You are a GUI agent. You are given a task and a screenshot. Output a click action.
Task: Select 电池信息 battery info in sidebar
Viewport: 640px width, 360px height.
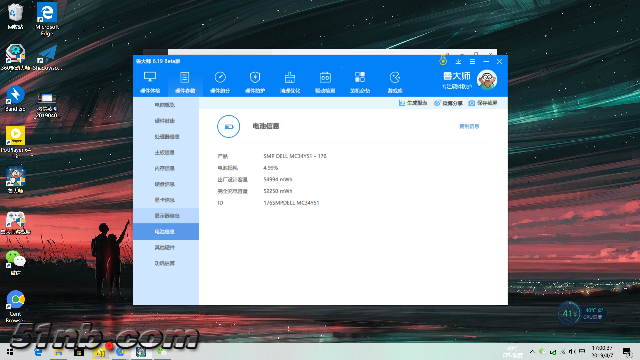166,231
